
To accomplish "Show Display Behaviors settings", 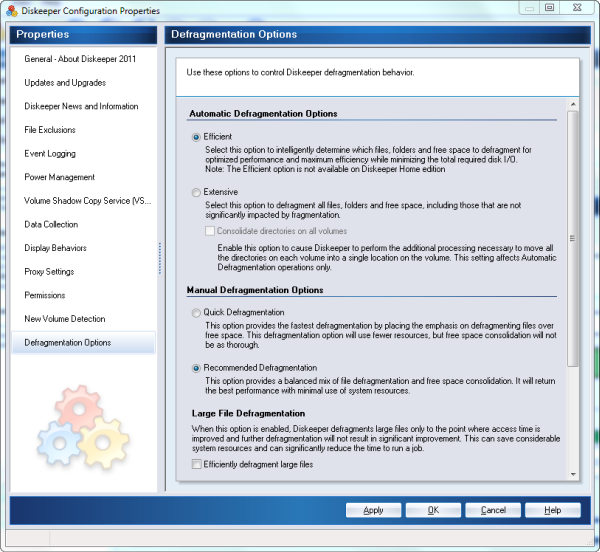I will click(x=55, y=248).
